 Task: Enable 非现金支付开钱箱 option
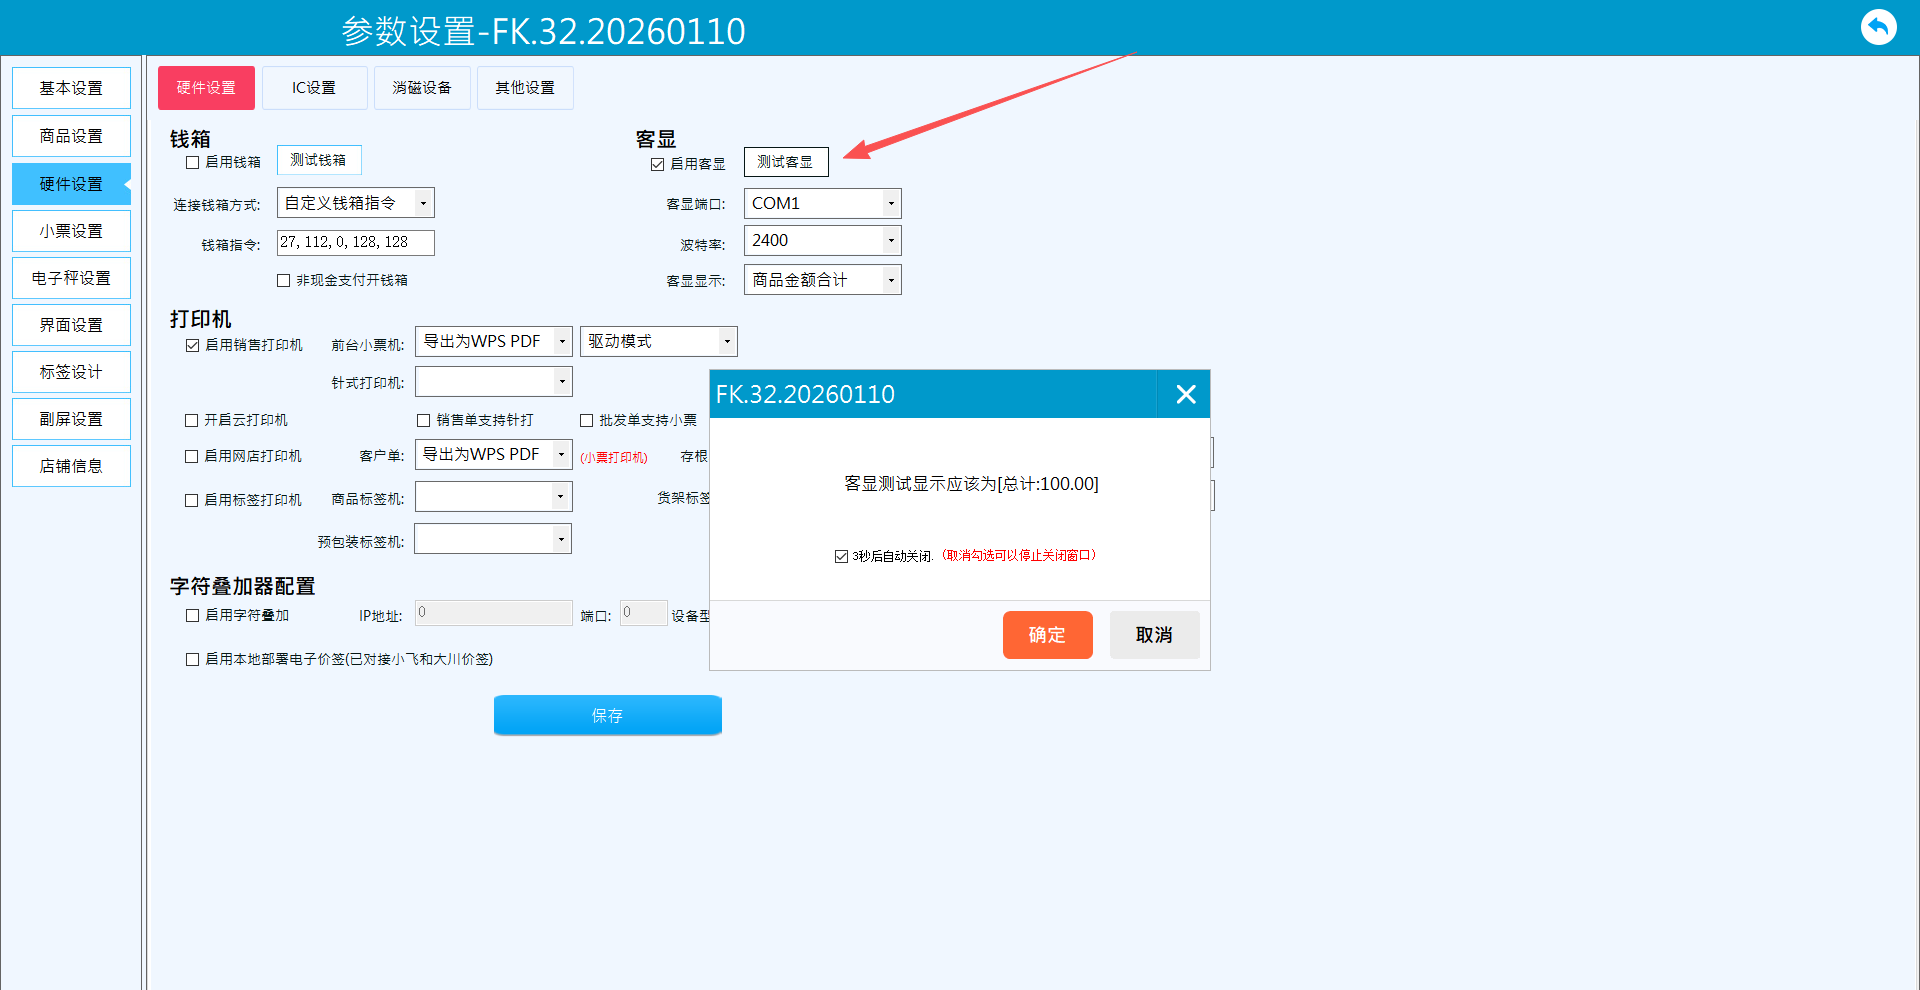pyautogui.click(x=284, y=281)
